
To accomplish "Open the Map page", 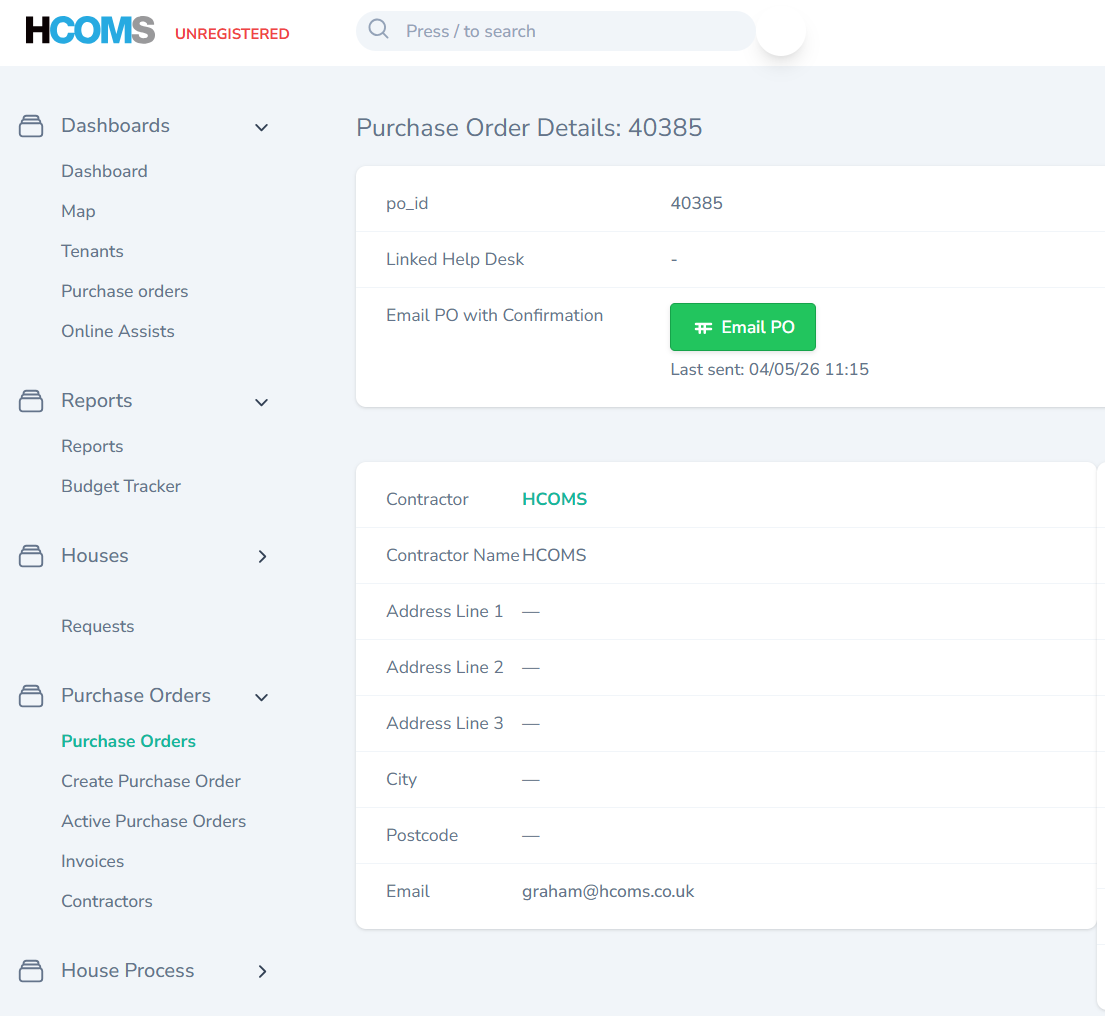I will tap(78, 211).
